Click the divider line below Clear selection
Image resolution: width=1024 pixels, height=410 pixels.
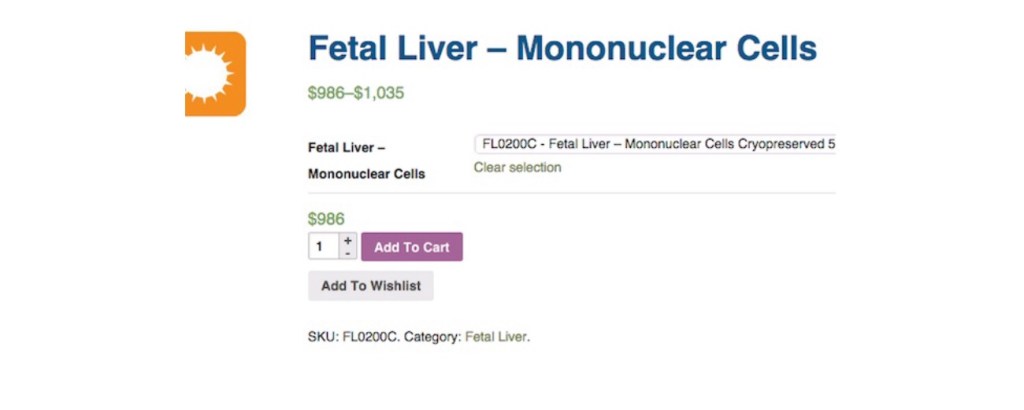tap(570, 193)
